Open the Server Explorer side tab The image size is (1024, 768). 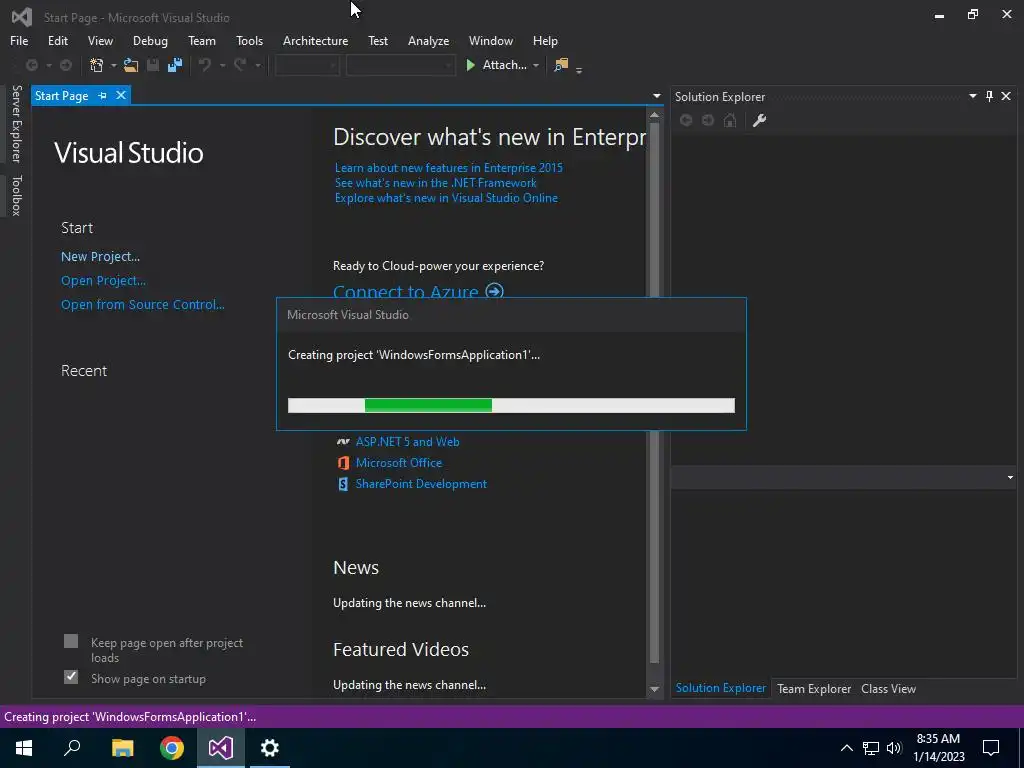click(x=16, y=123)
